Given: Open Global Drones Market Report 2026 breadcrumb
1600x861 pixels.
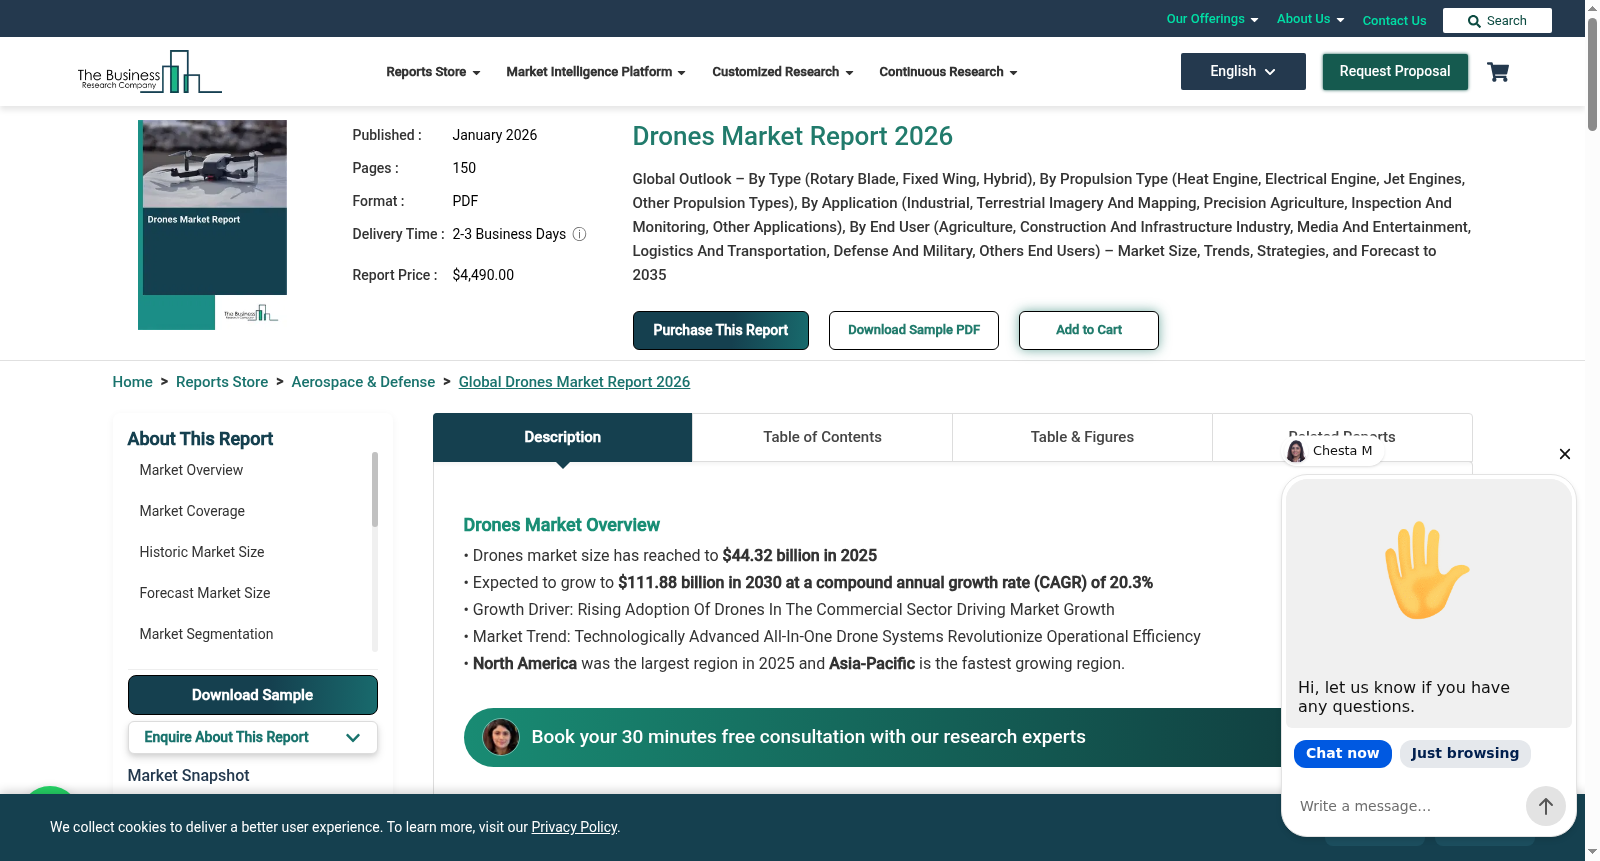Looking at the screenshot, I should coord(574,382).
